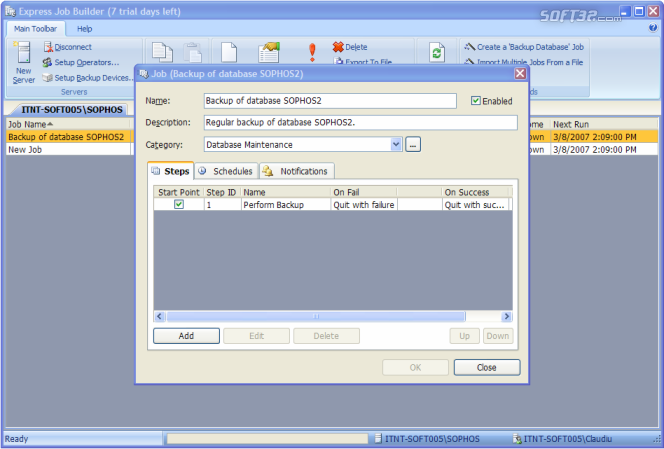Open Setup Backup Devices
The height and width of the screenshot is (449, 664).
tap(88, 78)
